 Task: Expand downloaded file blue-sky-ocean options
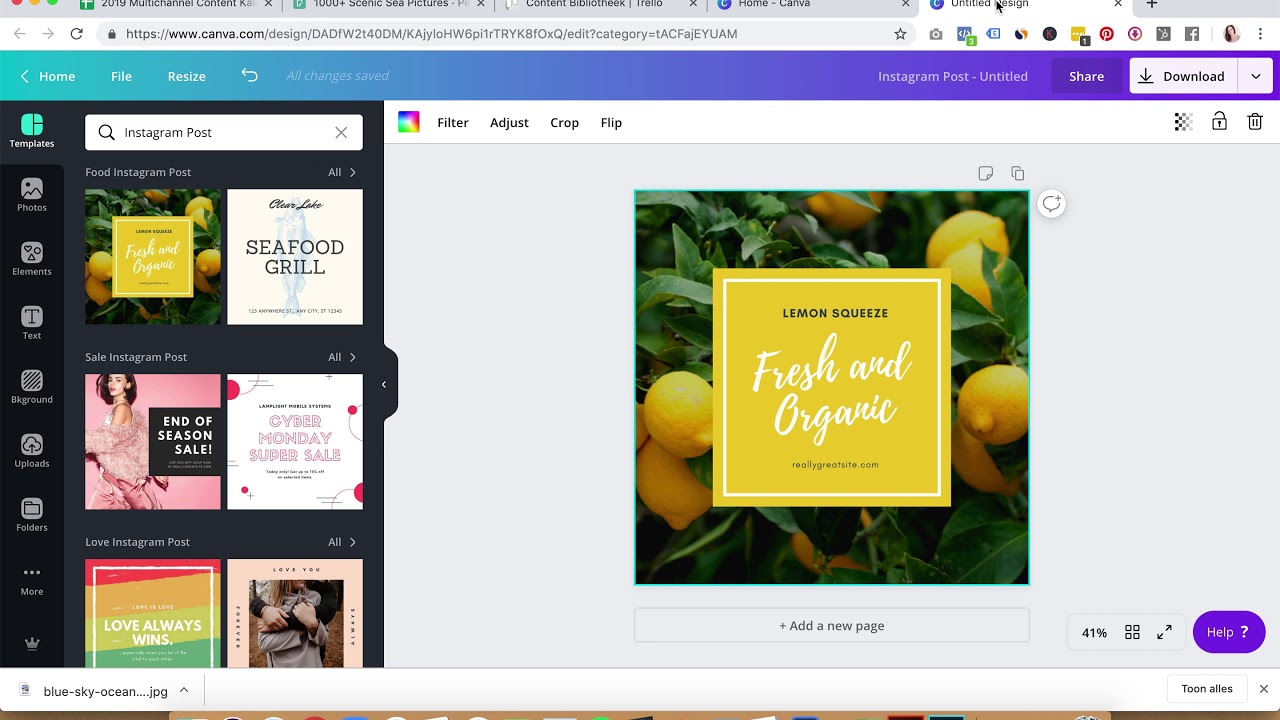point(184,690)
